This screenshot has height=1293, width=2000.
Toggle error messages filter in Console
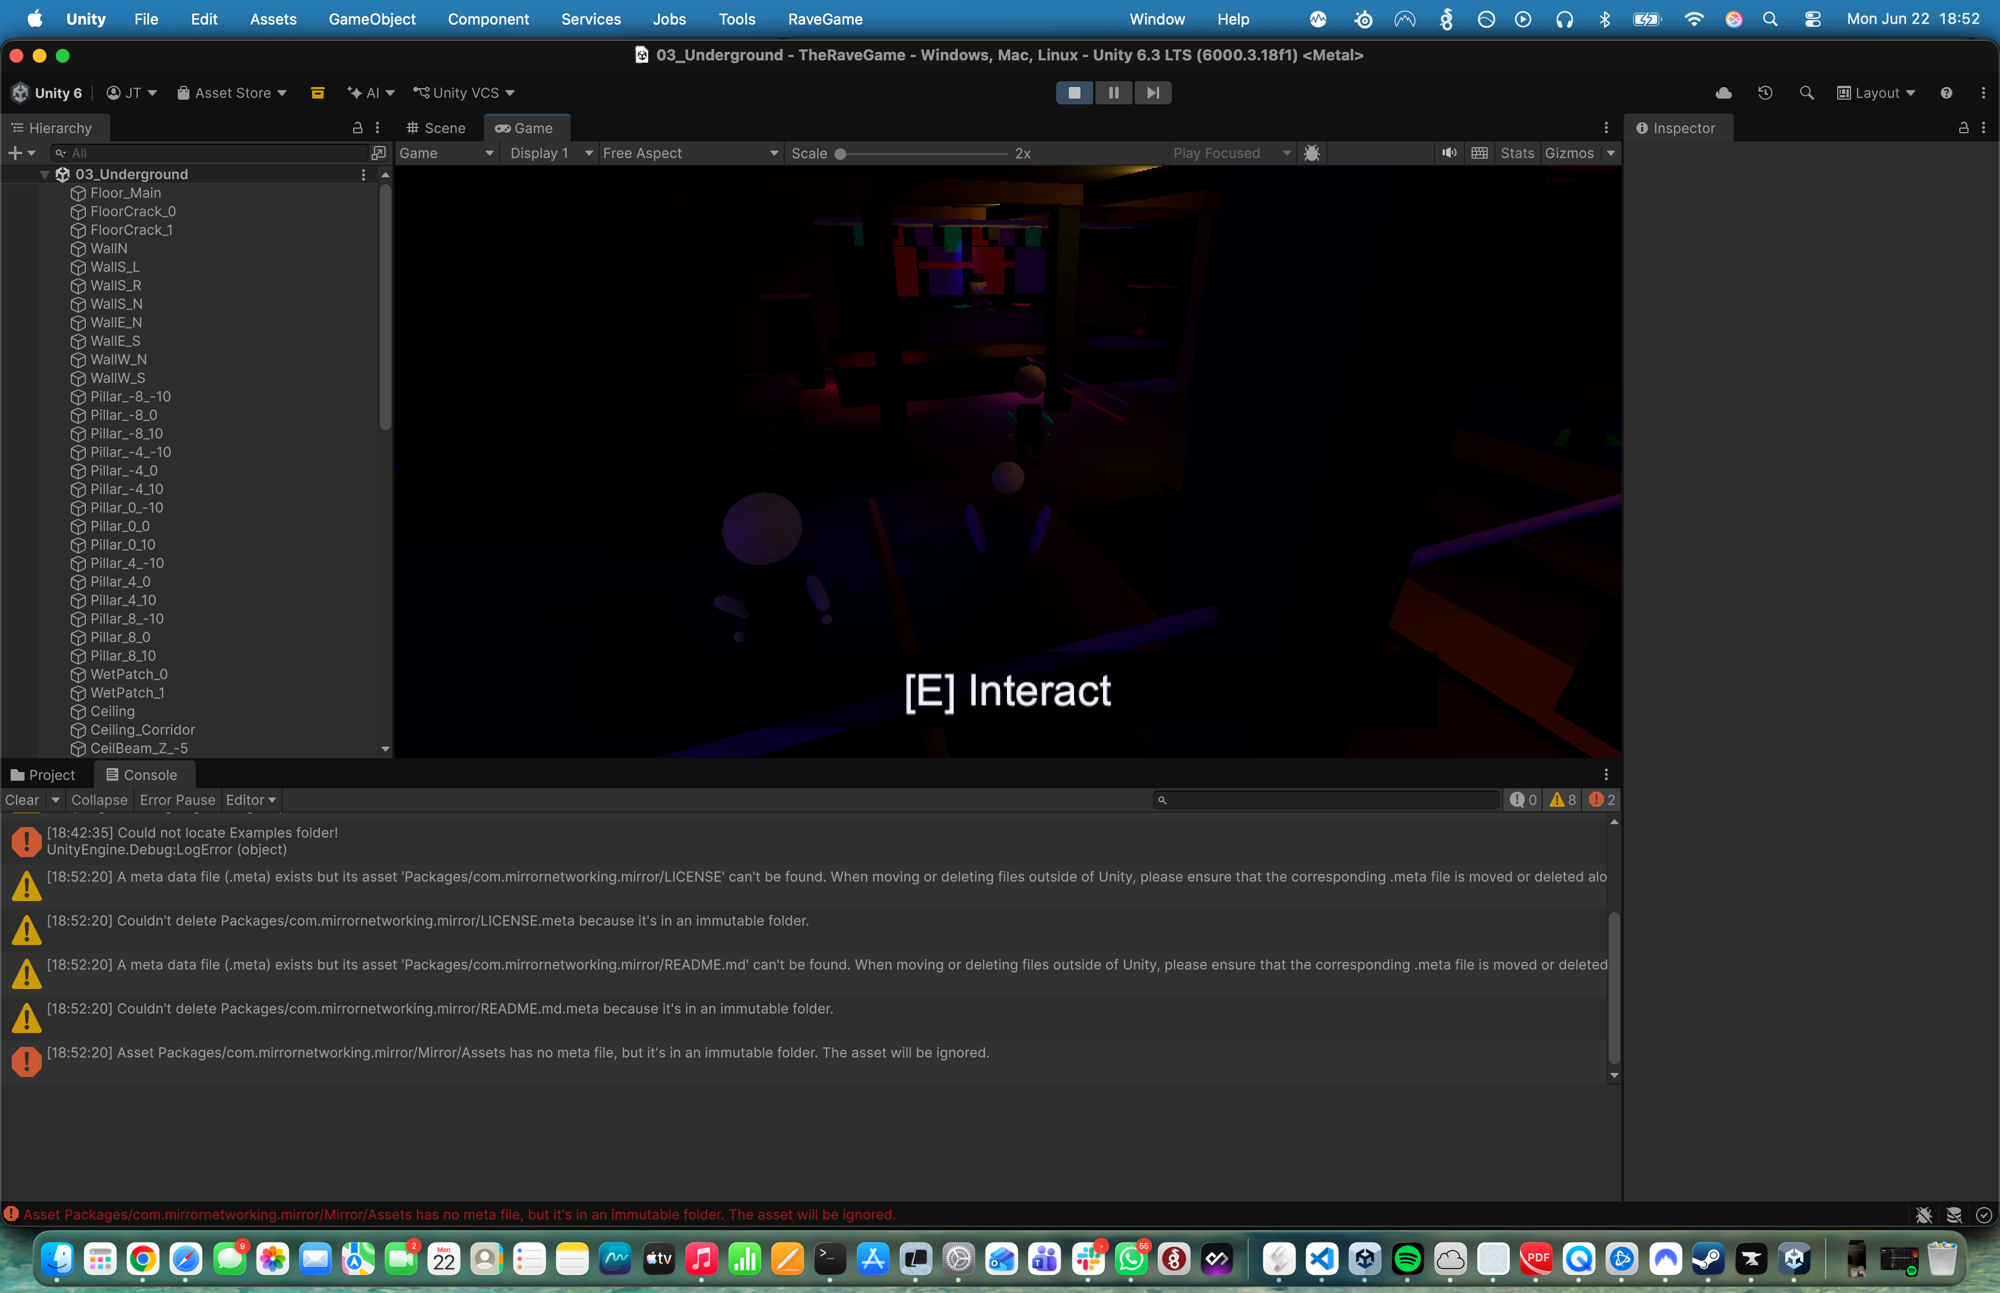click(1602, 800)
